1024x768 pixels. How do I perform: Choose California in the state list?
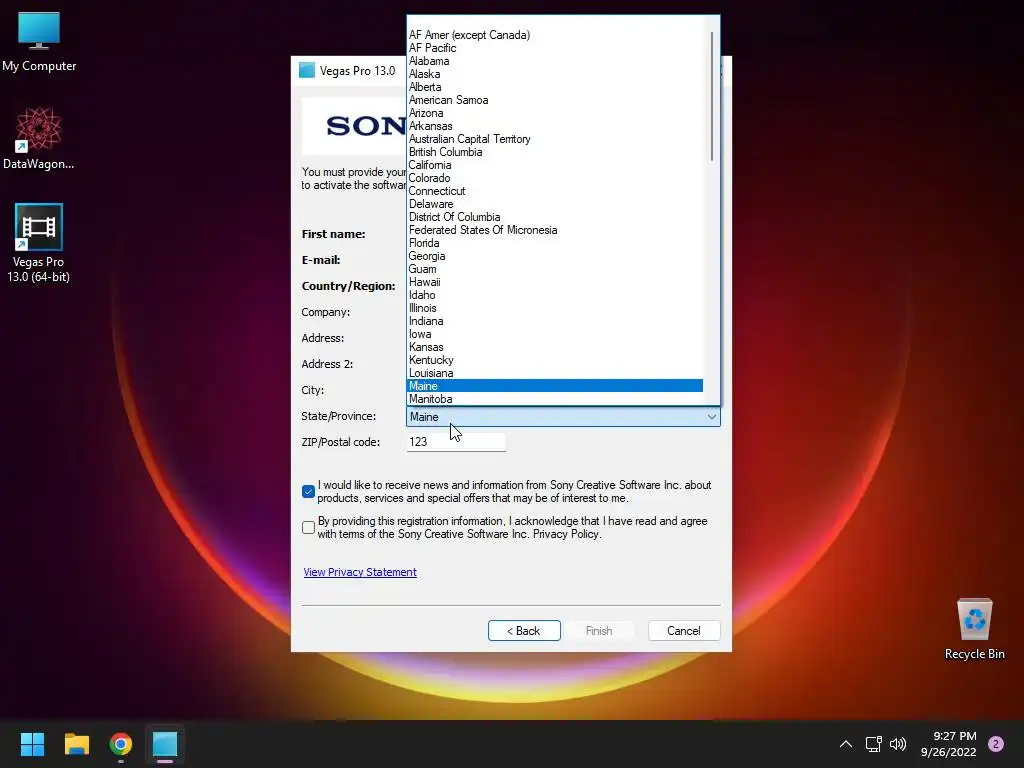tap(554, 165)
